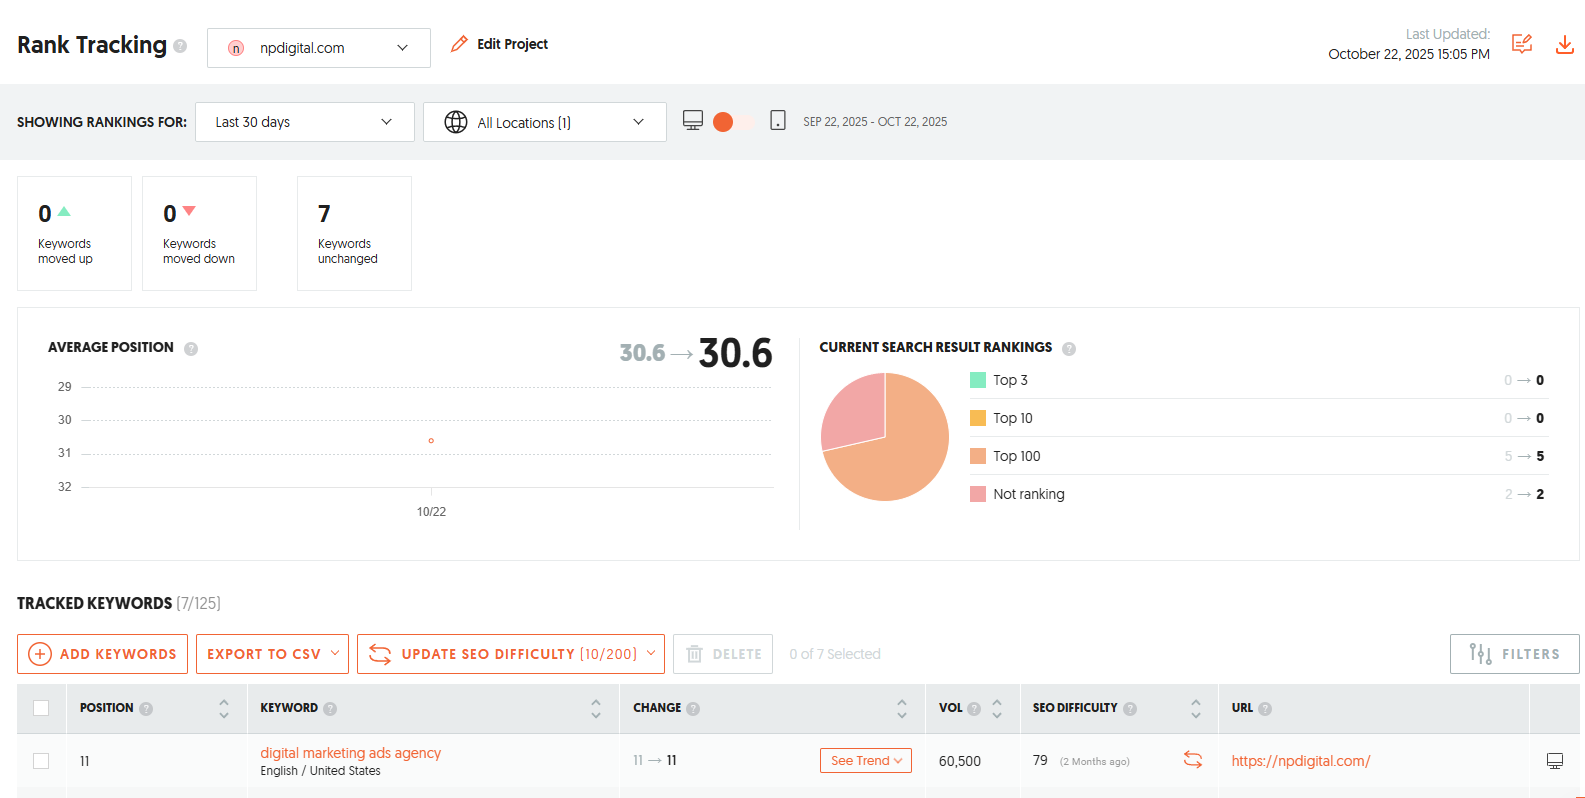Click the desktop icon at row end
Screen dimensions: 1585x798
pyautogui.click(x=1555, y=761)
